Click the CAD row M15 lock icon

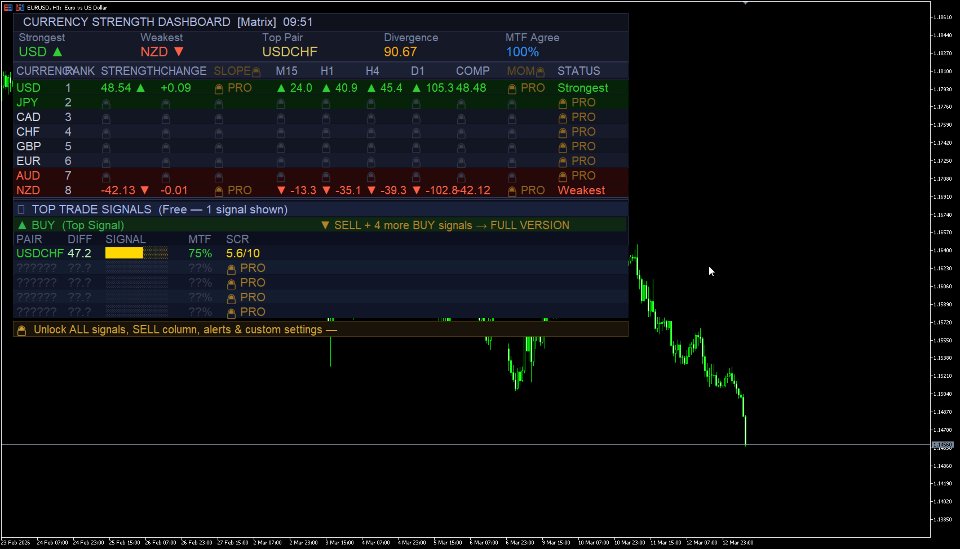(280, 118)
